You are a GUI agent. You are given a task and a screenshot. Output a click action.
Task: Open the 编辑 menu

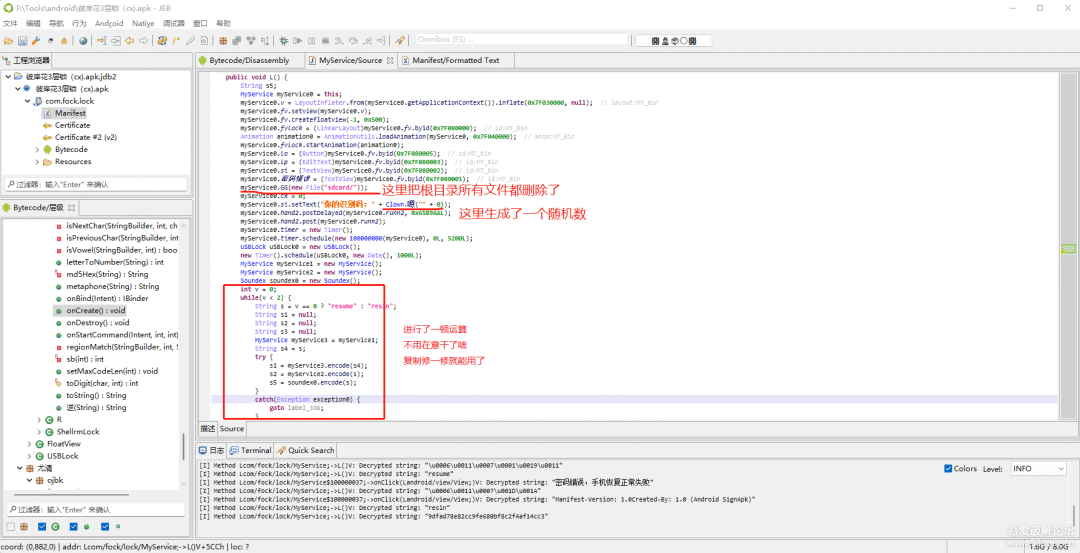[x=33, y=23]
